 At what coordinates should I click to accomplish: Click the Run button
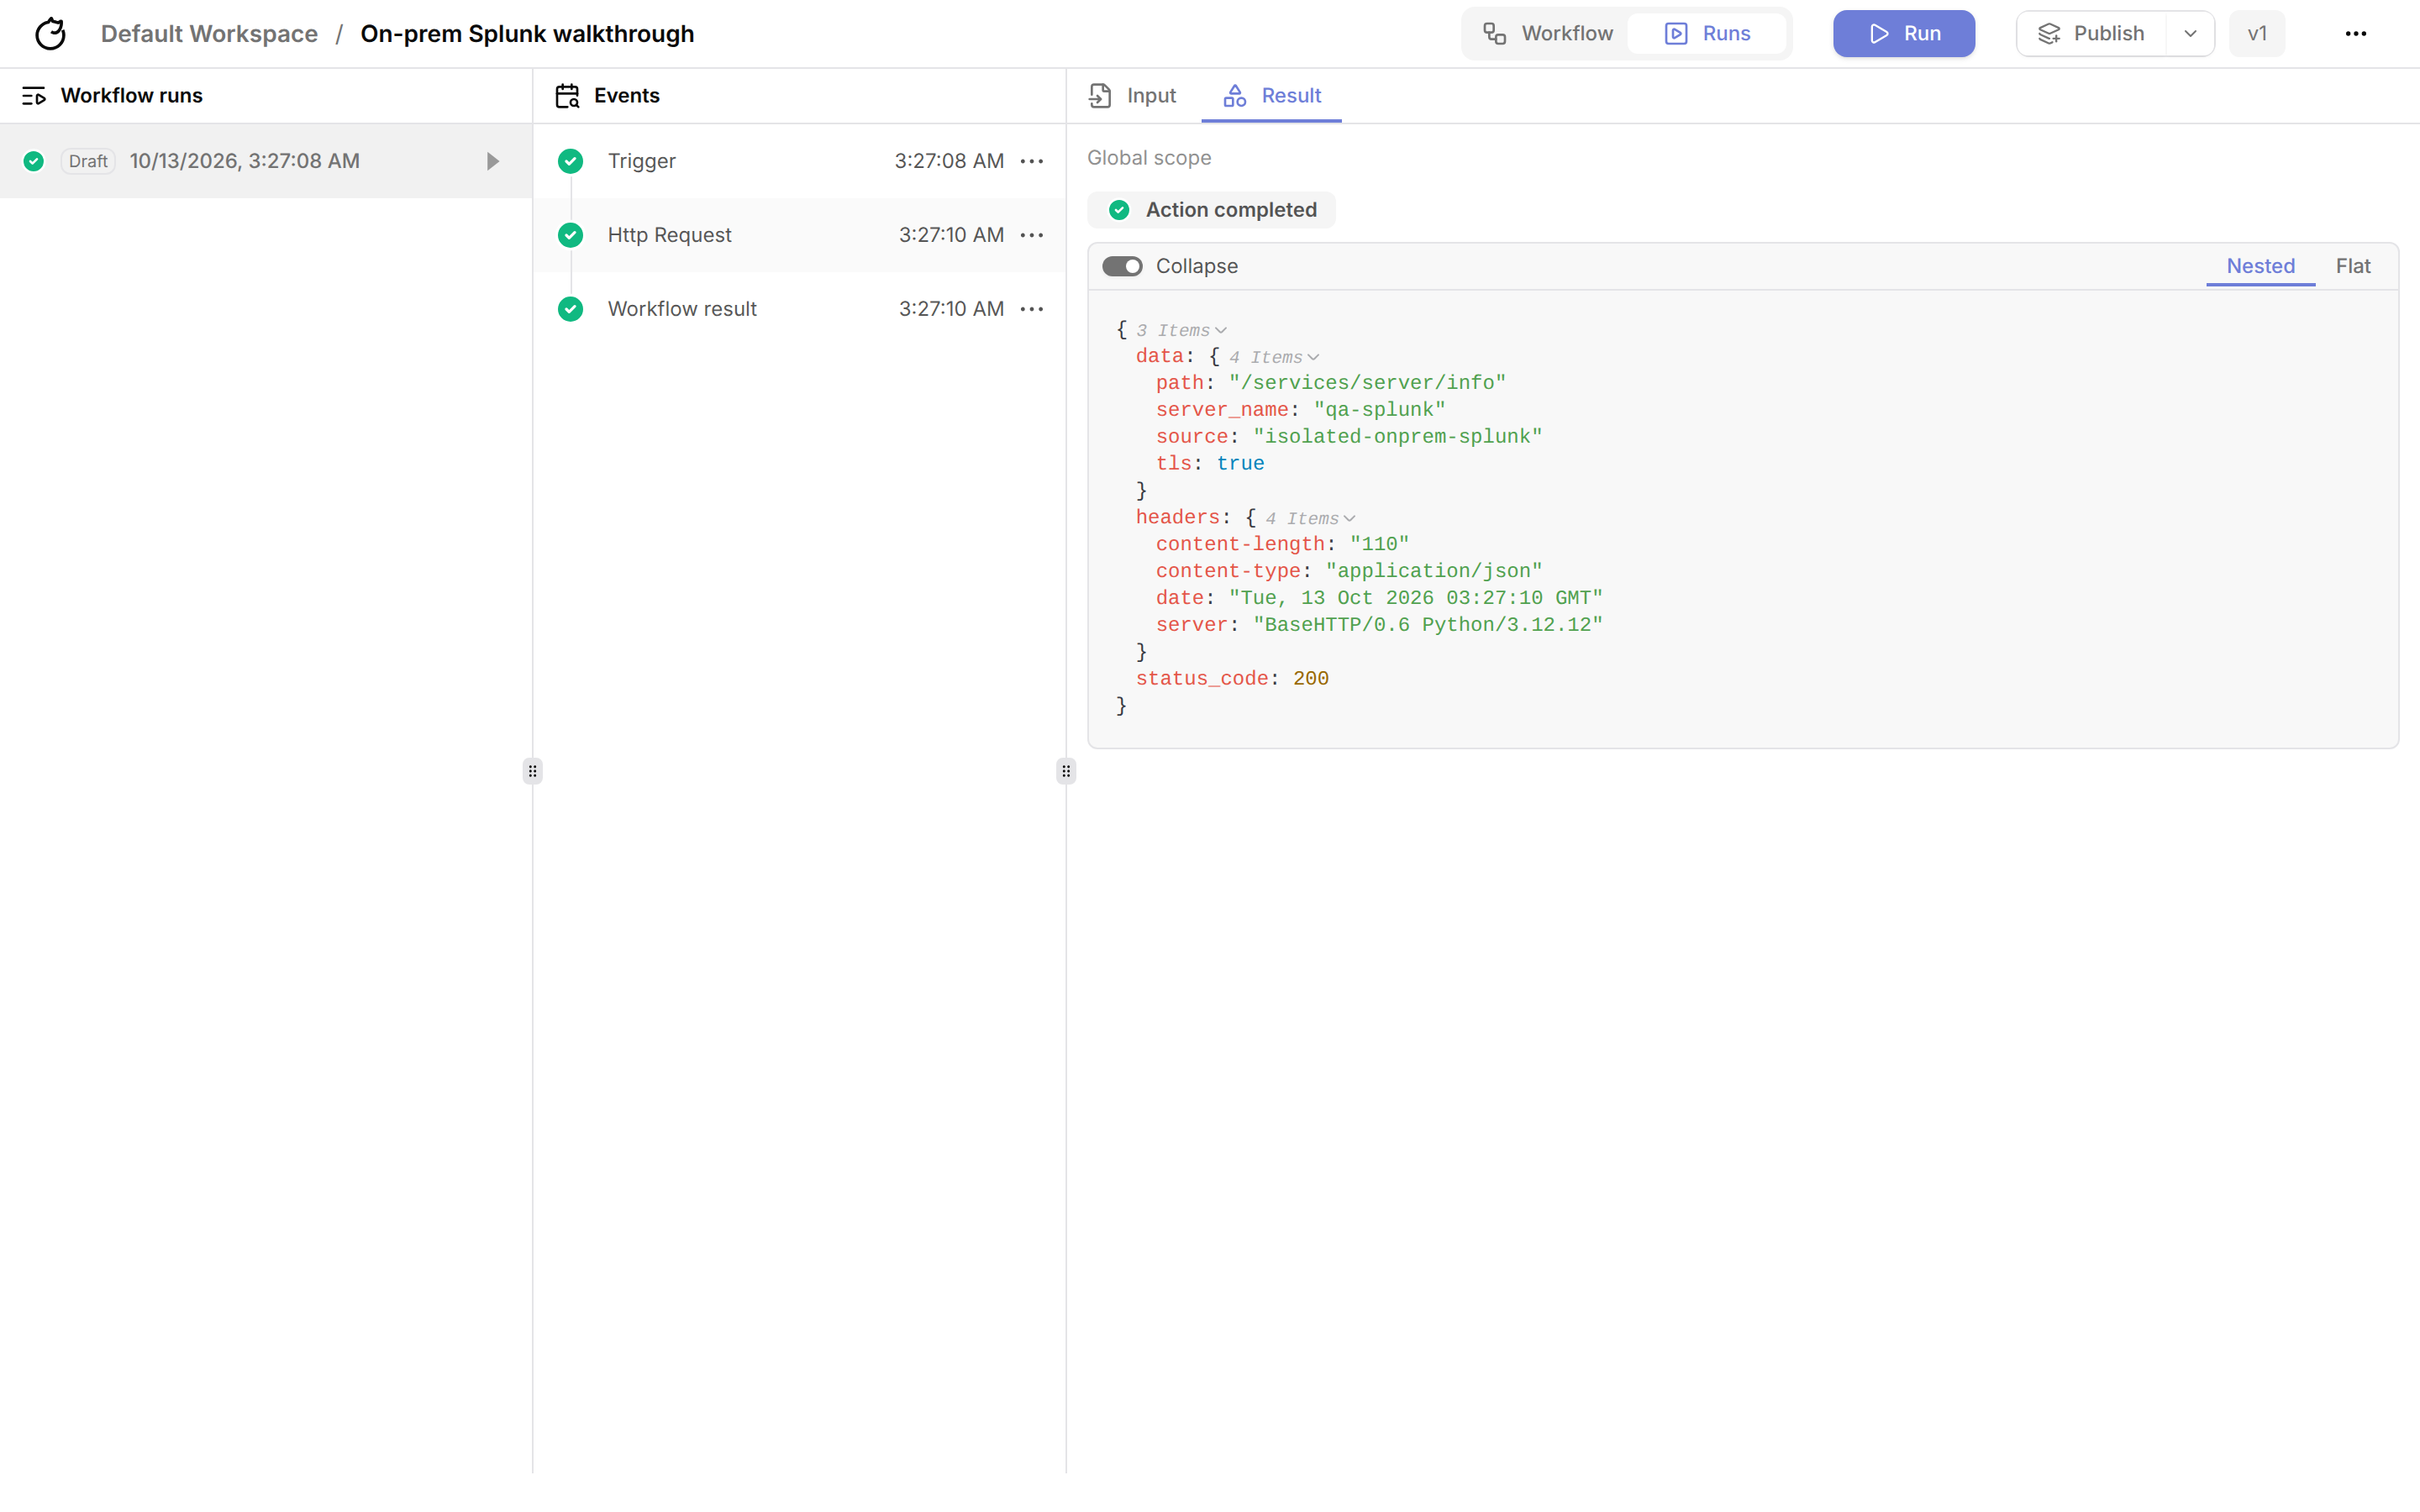pos(1903,34)
